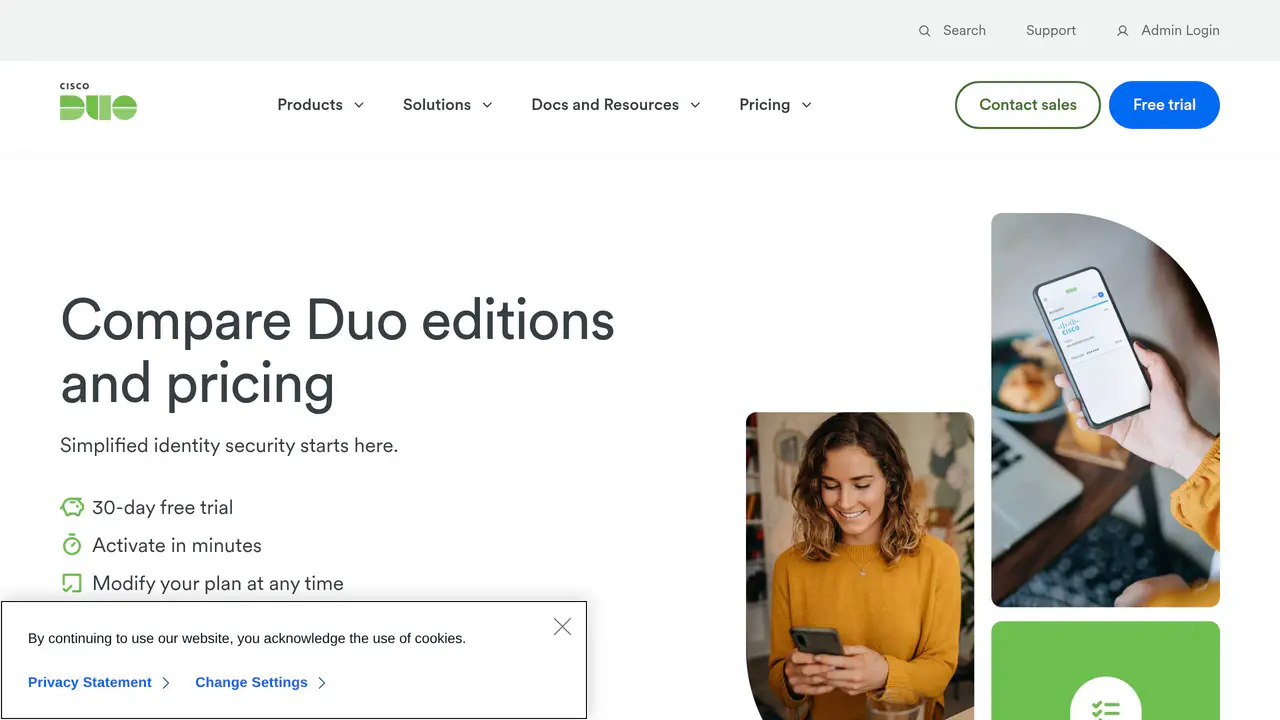Click the stopwatch icon beside Activate in minutes
Screen dimensions: 1280x720
[x=72, y=545]
